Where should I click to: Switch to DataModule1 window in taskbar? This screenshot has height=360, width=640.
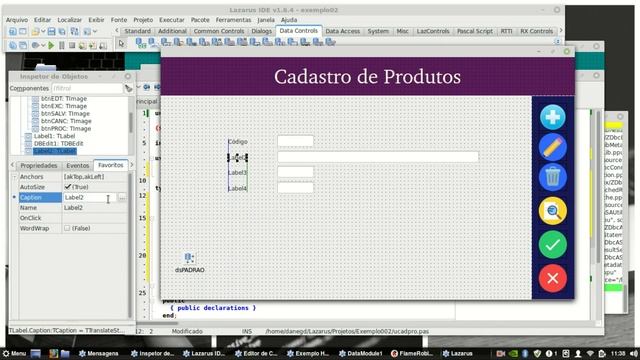361,353
